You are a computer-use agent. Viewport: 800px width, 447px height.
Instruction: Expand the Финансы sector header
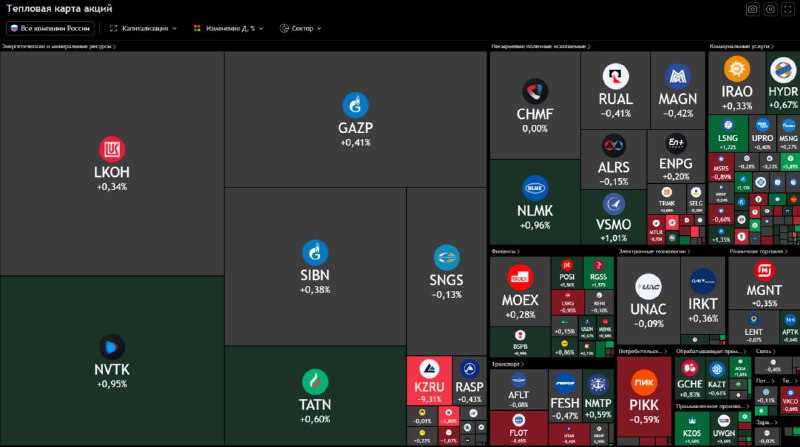[506, 252]
